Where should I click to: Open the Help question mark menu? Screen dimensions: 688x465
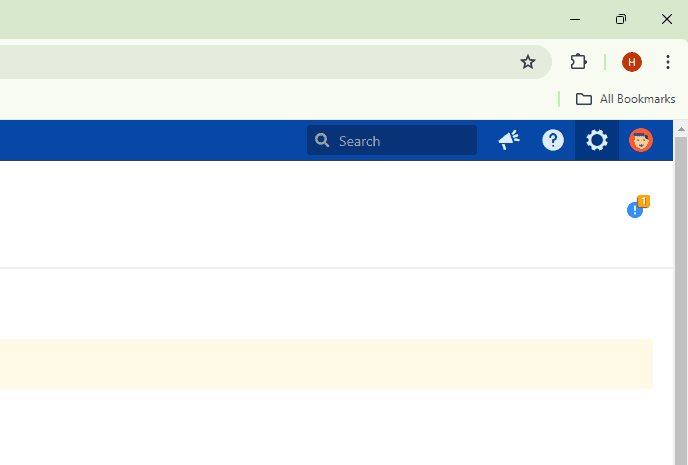coord(553,141)
